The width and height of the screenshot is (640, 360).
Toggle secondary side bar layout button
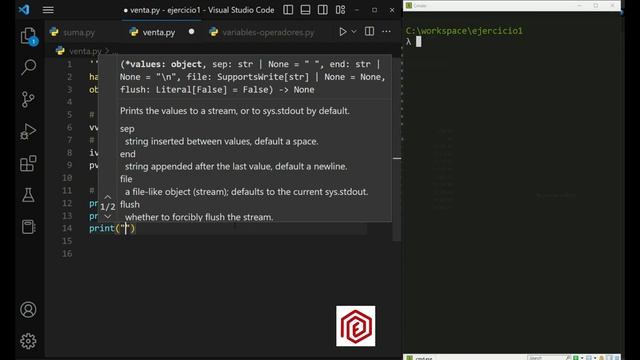click(x=322, y=10)
